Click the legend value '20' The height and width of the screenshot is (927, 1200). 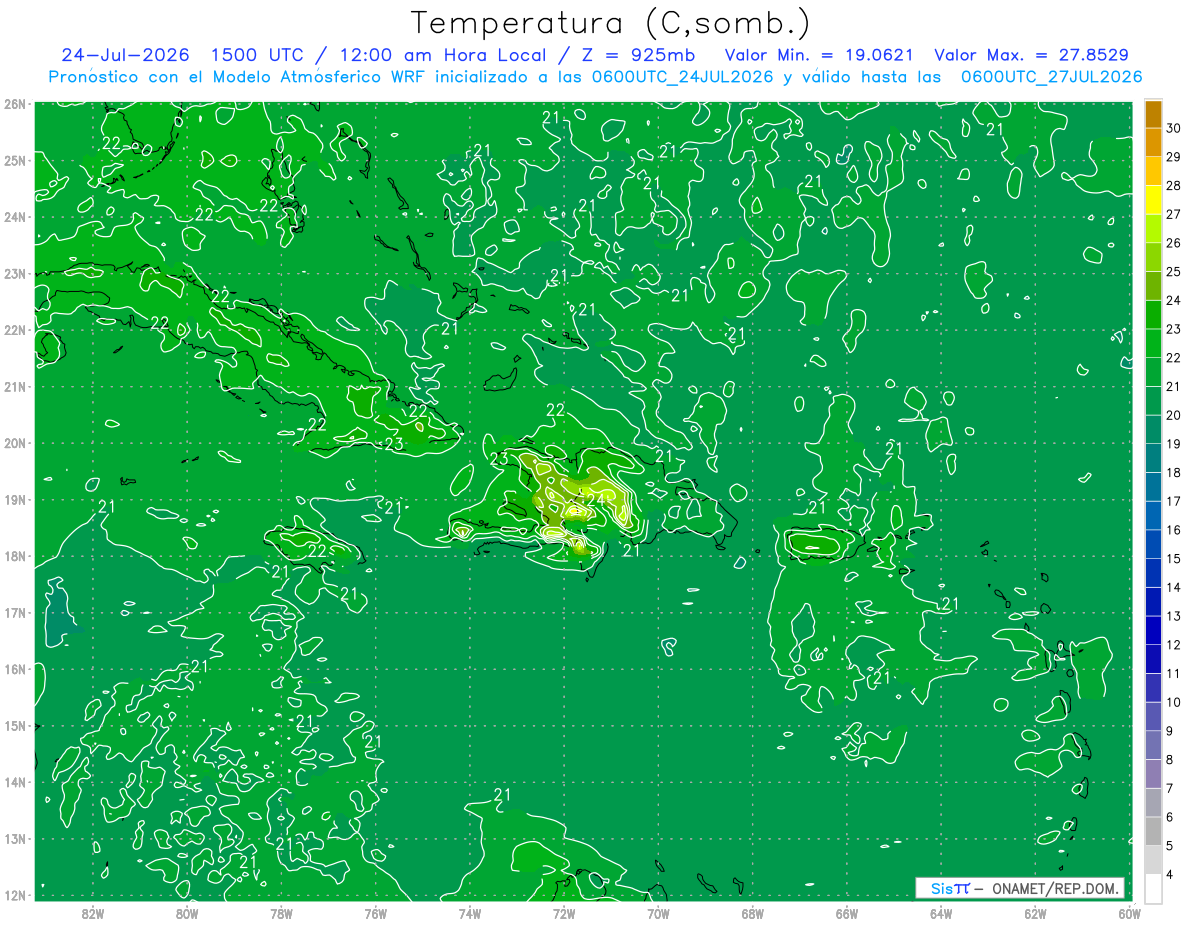coord(1173,415)
